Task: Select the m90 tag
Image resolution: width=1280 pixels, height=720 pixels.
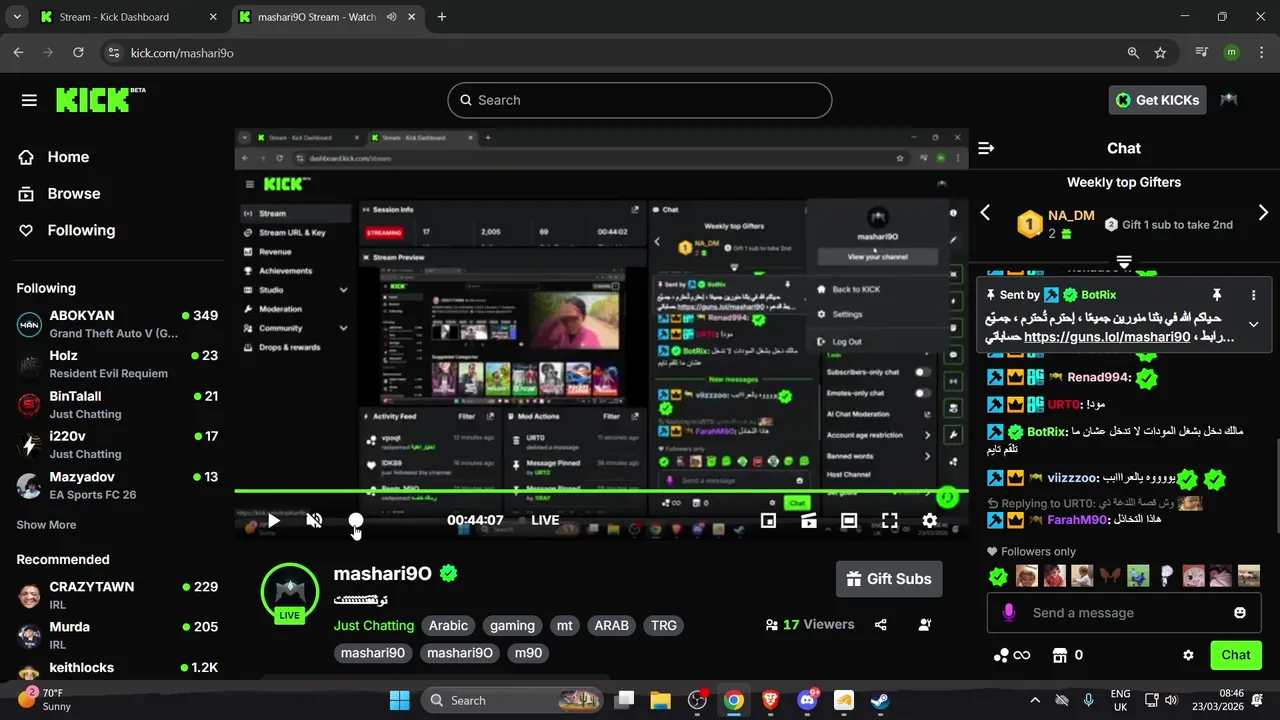Action: pos(528,653)
